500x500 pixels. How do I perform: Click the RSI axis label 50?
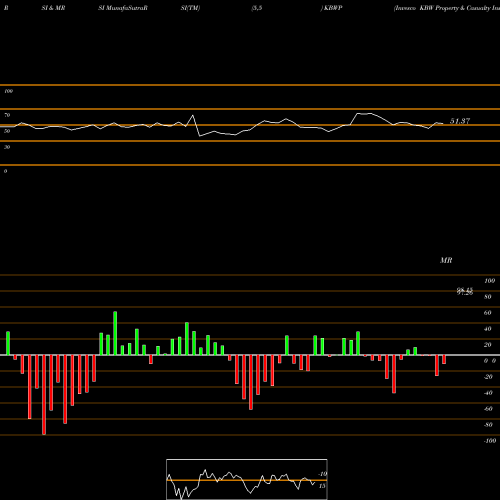click(7, 131)
